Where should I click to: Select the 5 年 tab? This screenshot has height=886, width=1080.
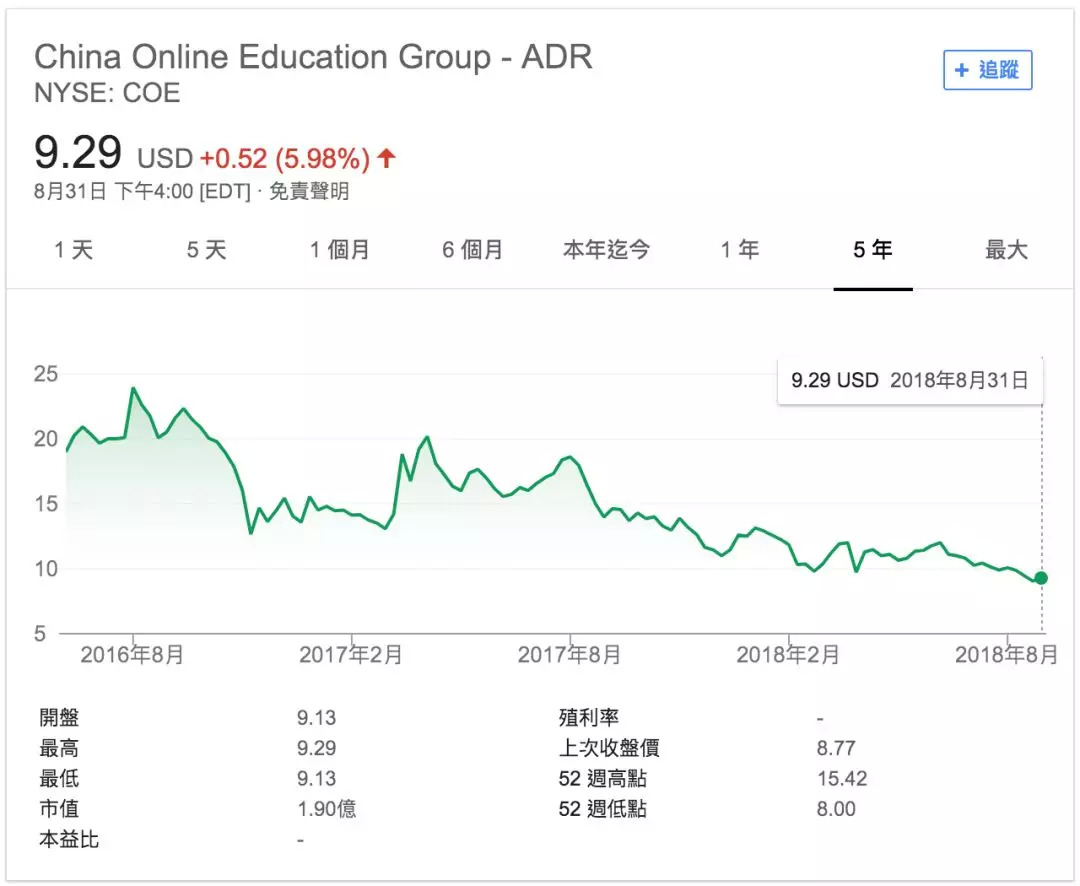point(873,250)
